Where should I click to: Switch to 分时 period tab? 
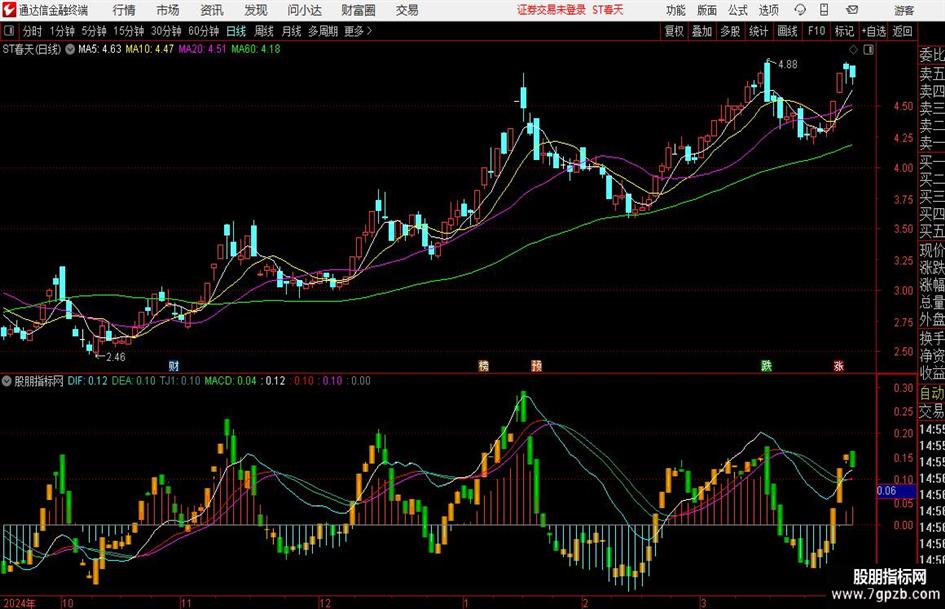[x=33, y=31]
